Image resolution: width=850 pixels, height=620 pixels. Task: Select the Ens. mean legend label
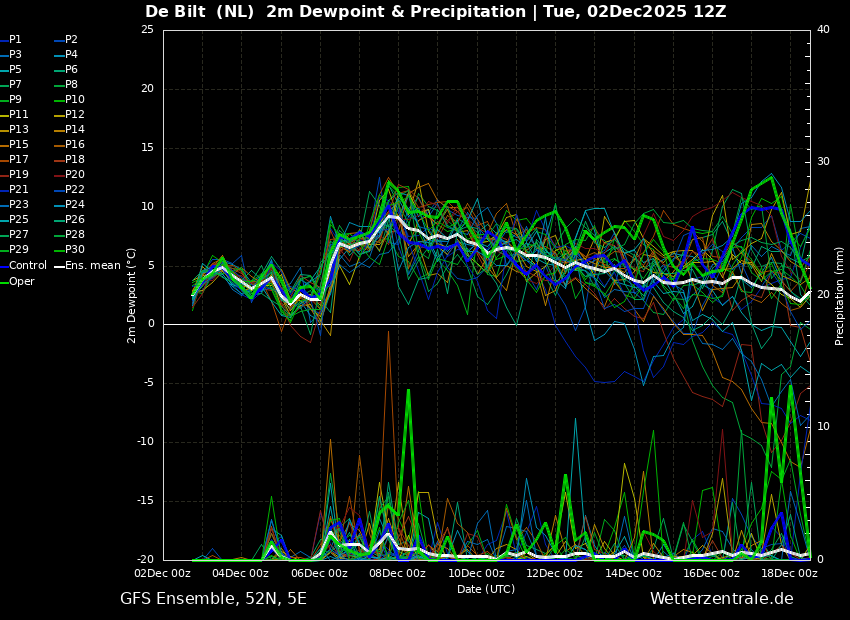coord(92,266)
